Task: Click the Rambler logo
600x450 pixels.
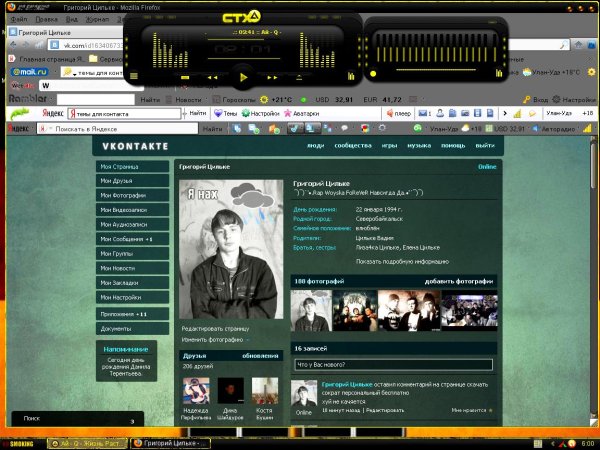Action: pyautogui.click(x=28, y=99)
